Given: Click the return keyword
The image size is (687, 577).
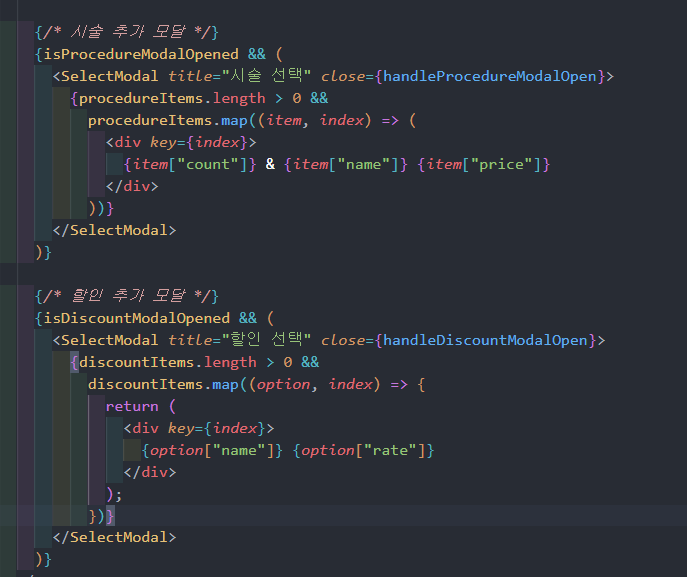Looking at the screenshot, I should [132, 407].
